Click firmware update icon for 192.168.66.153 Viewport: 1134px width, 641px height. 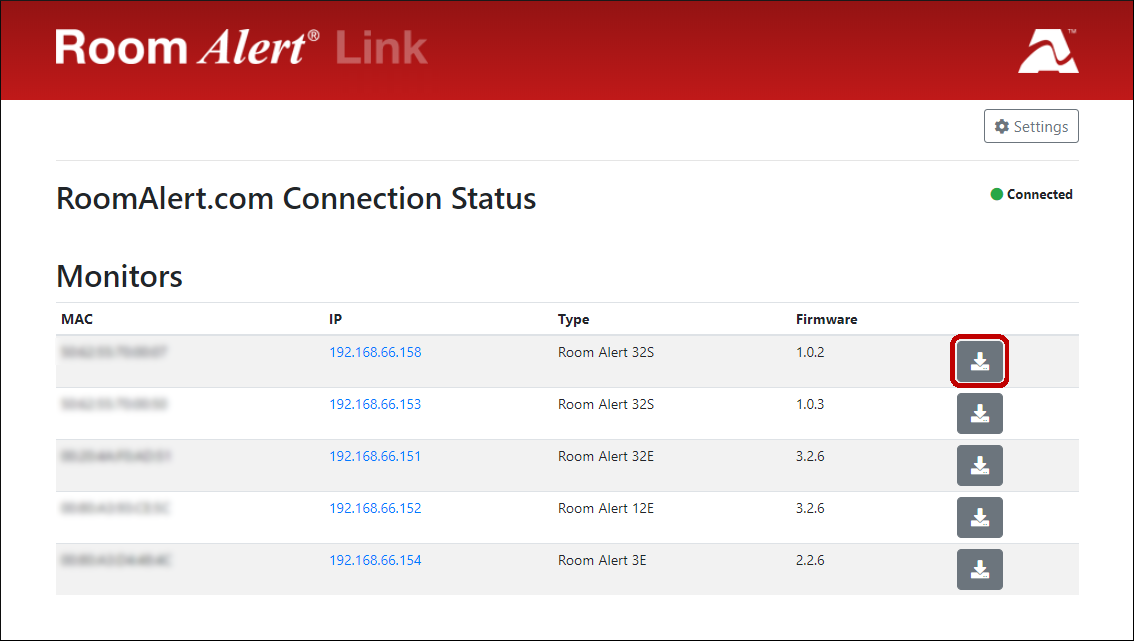pyautogui.click(x=979, y=414)
